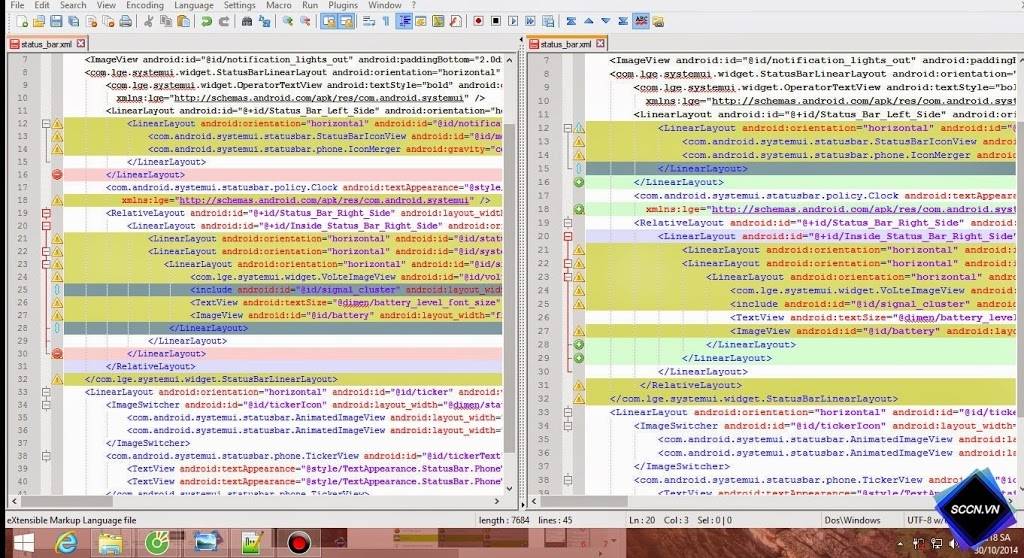1024x558 pixels.
Task: Toggle synchronized vertical scrolling
Action: click(x=328, y=22)
